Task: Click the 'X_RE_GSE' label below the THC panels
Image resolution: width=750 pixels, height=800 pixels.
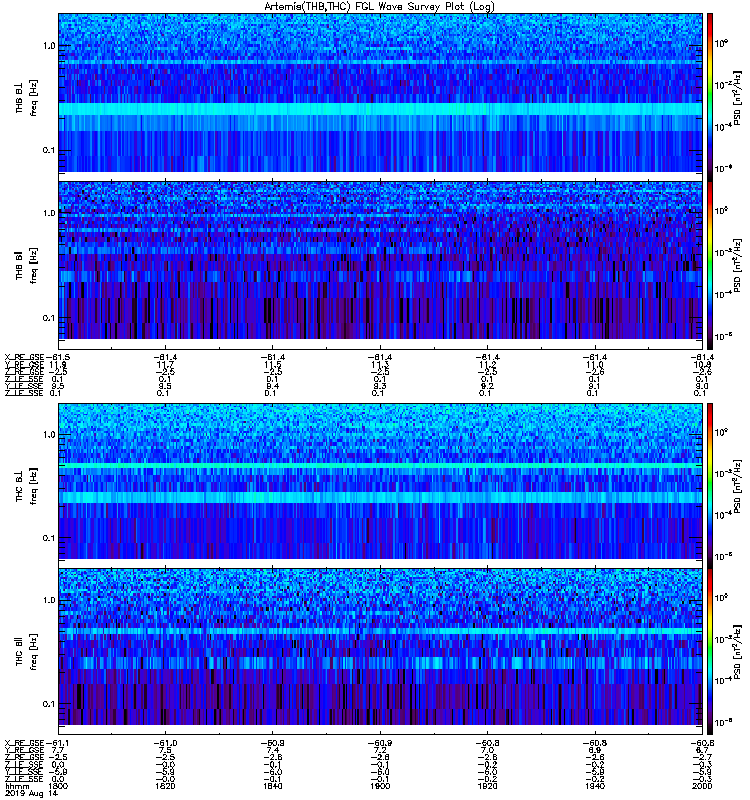Action: point(24,743)
